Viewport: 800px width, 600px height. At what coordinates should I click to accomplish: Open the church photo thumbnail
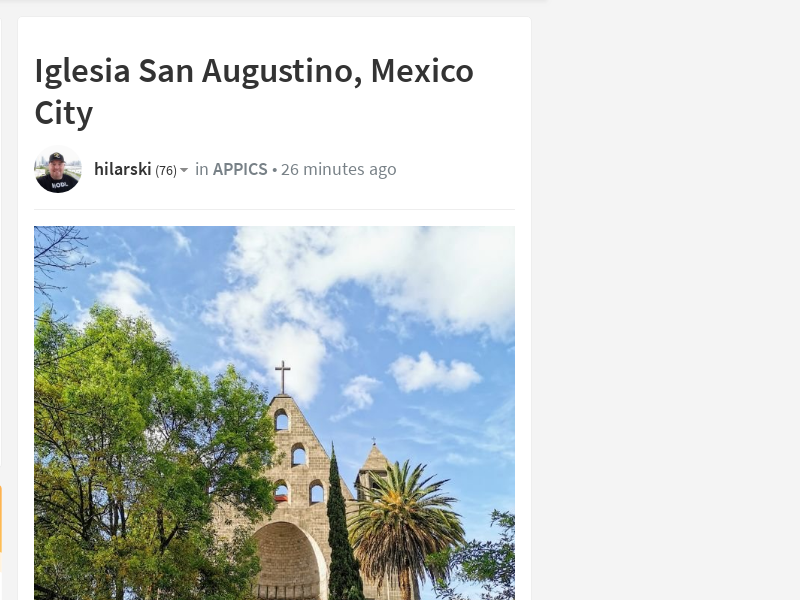click(x=274, y=413)
